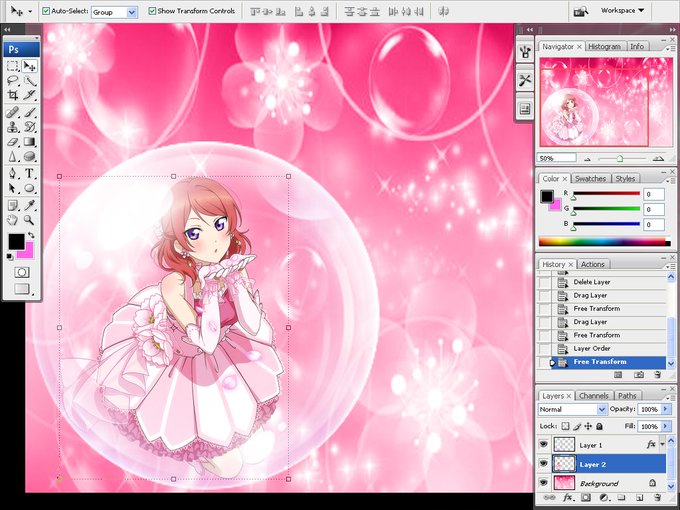Select the Brush tool

[29, 112]
